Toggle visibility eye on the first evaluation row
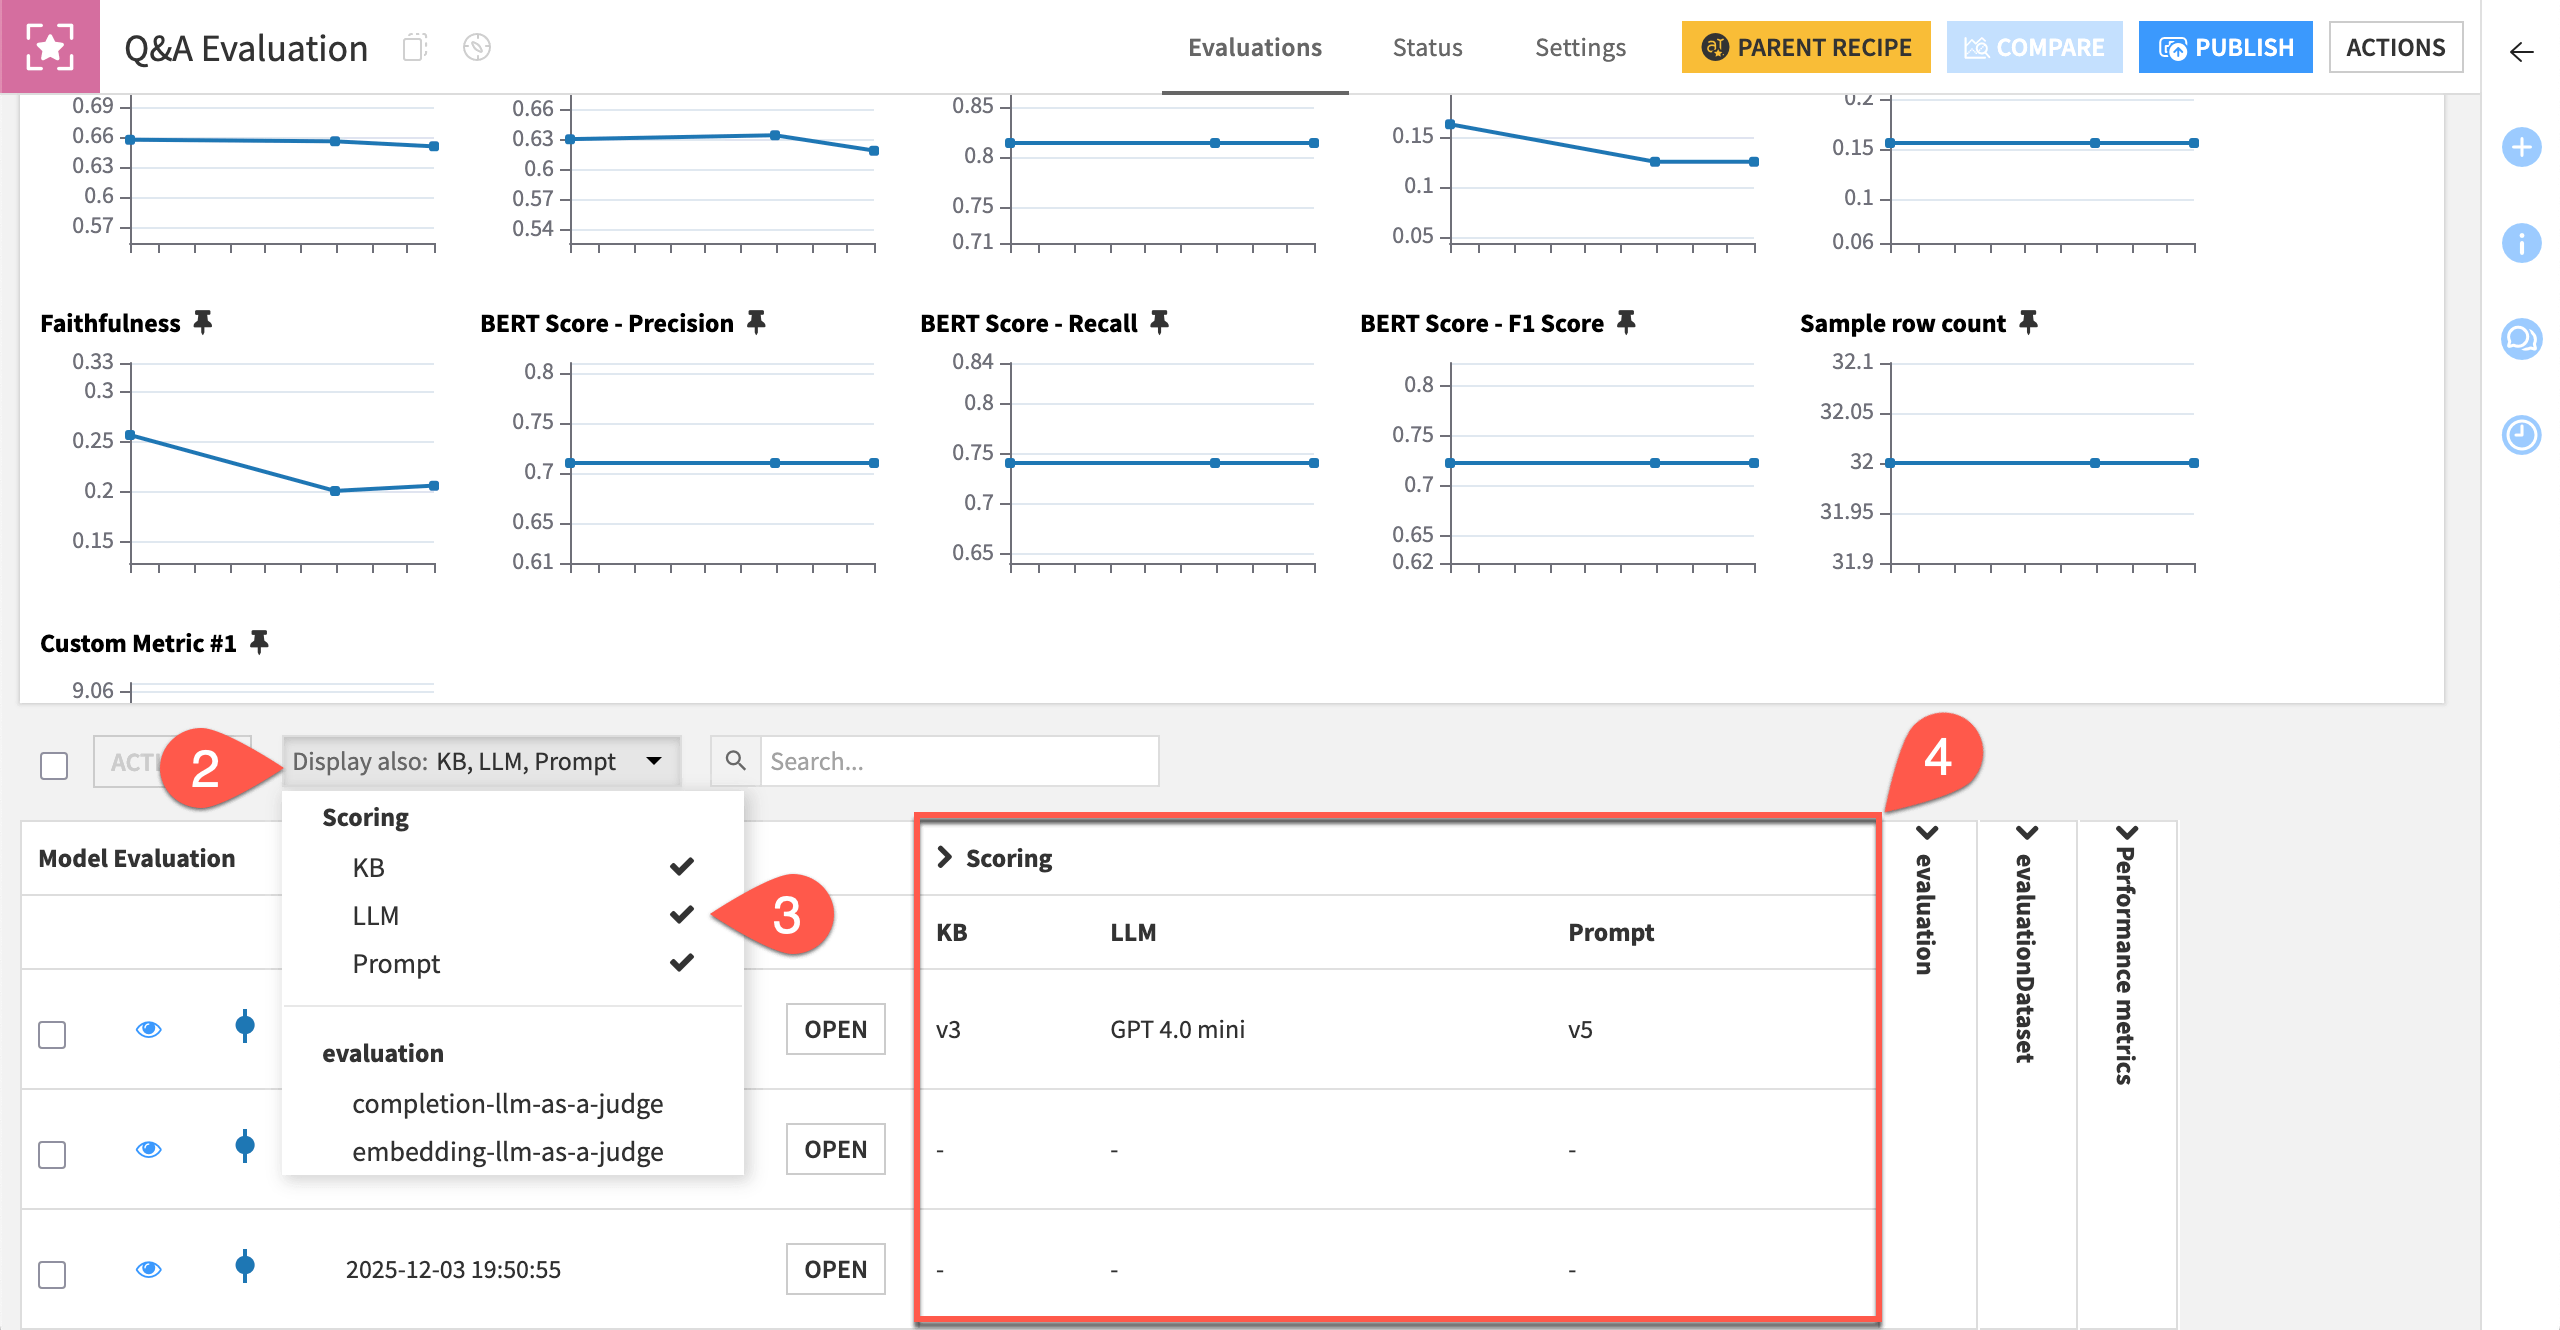Screen dimensions: 2560x1330 point(148,1029)
